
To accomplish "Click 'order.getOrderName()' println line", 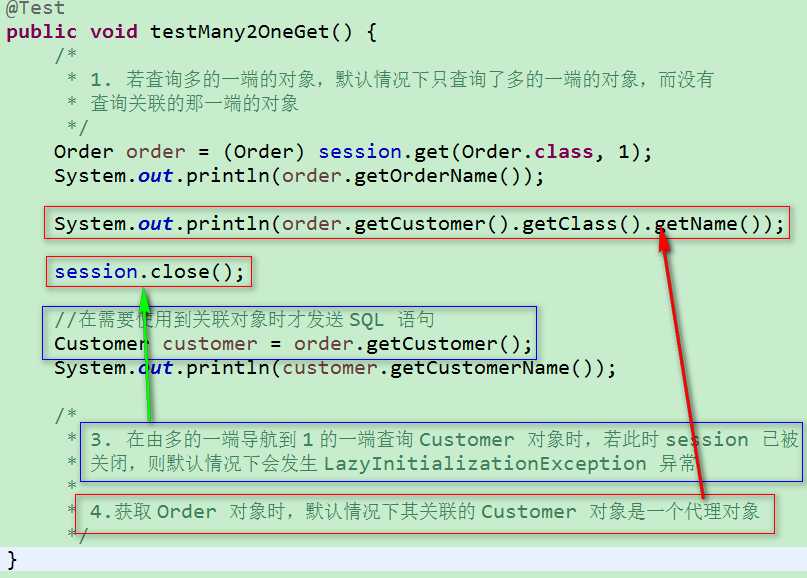I will tap(299, 177).
